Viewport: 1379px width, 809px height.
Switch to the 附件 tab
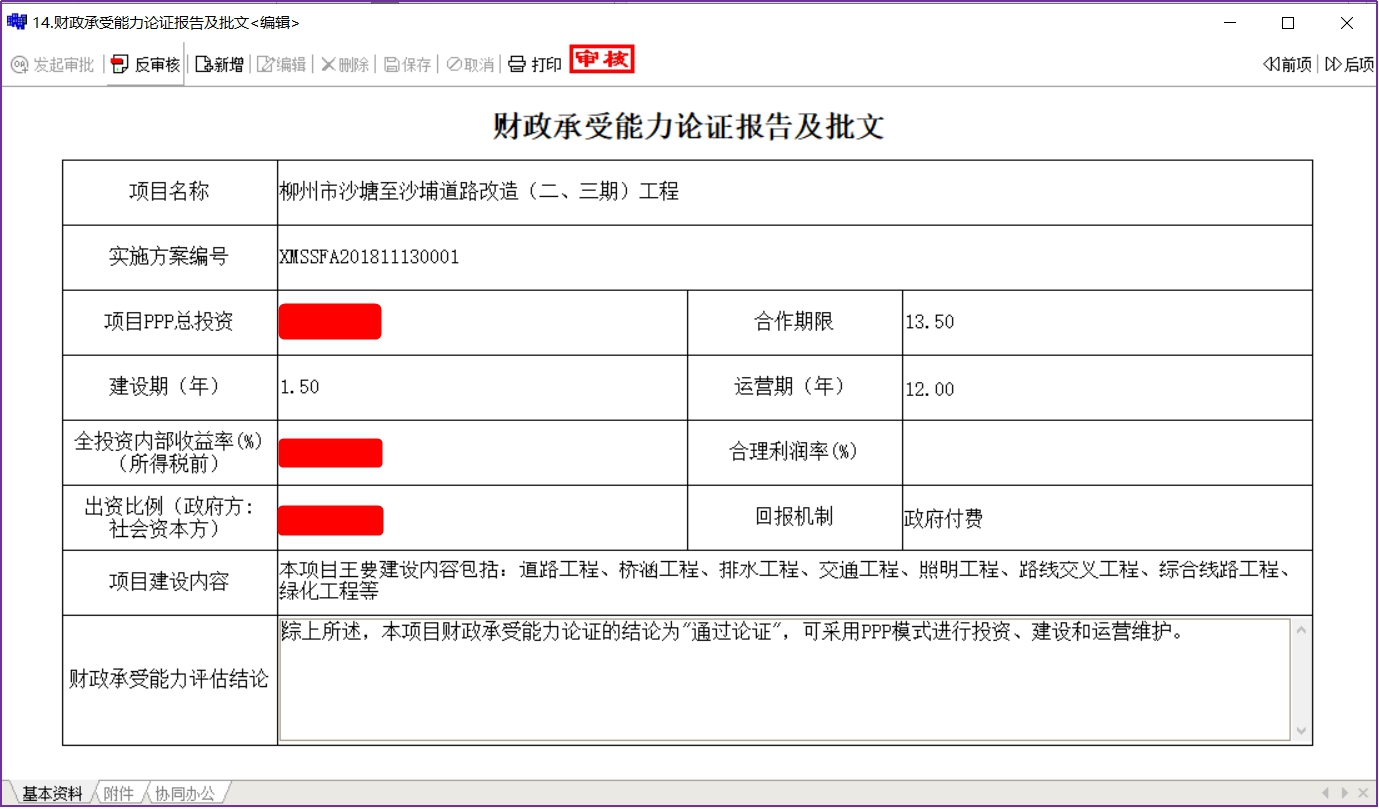(118, 794)
